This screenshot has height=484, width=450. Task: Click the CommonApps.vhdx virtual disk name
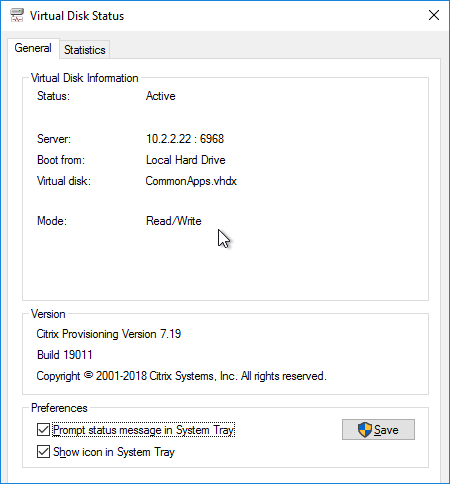point(191,181)
